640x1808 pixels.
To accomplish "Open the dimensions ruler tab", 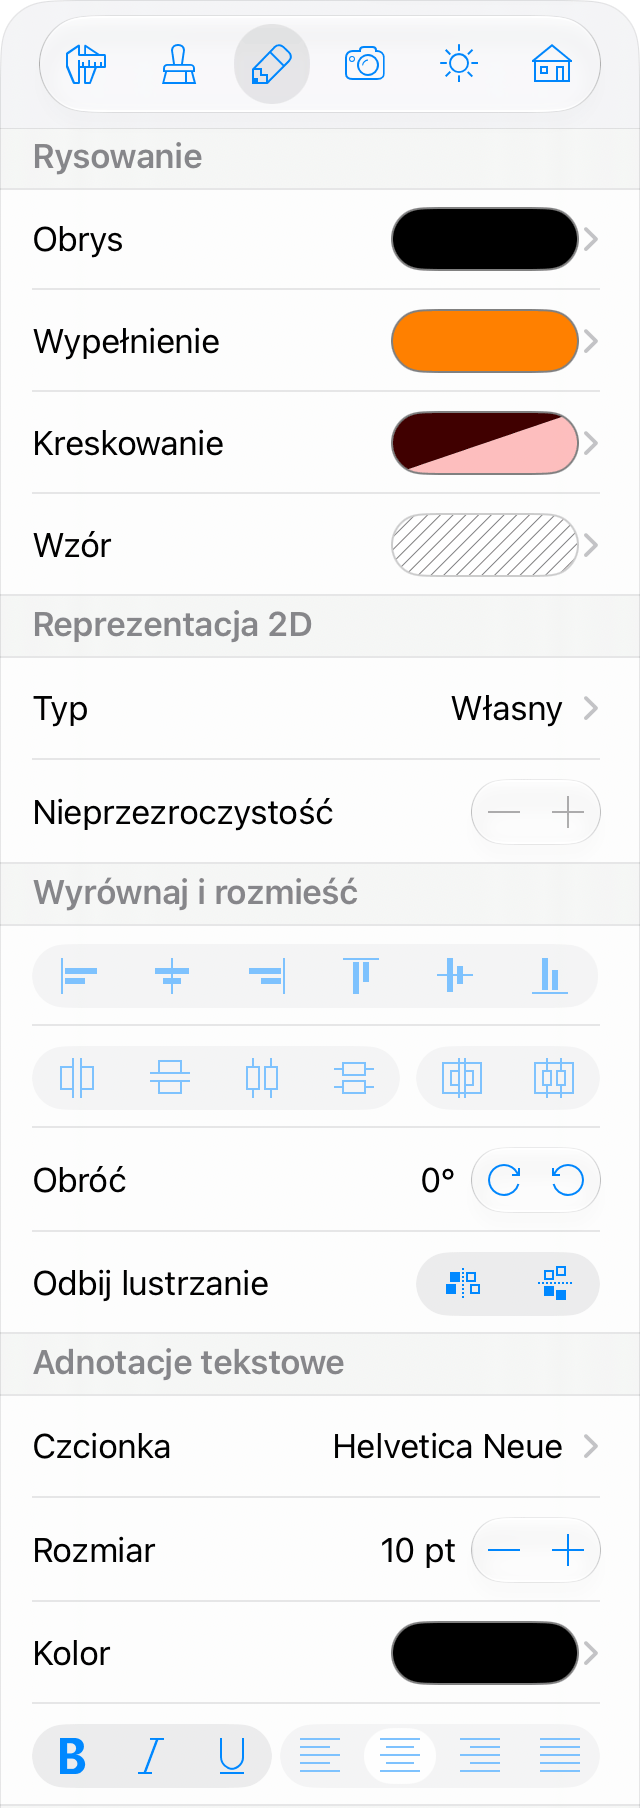I will tap(86, 65).
